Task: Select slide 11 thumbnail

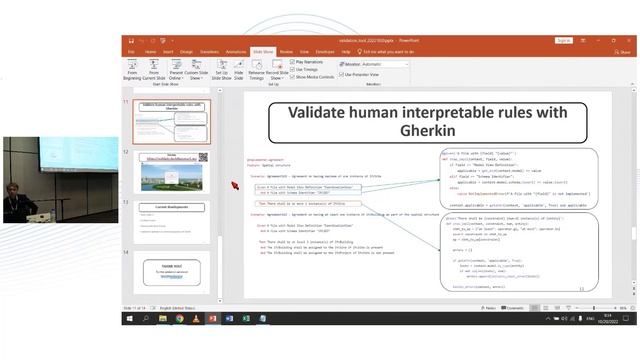Action: 172,122
